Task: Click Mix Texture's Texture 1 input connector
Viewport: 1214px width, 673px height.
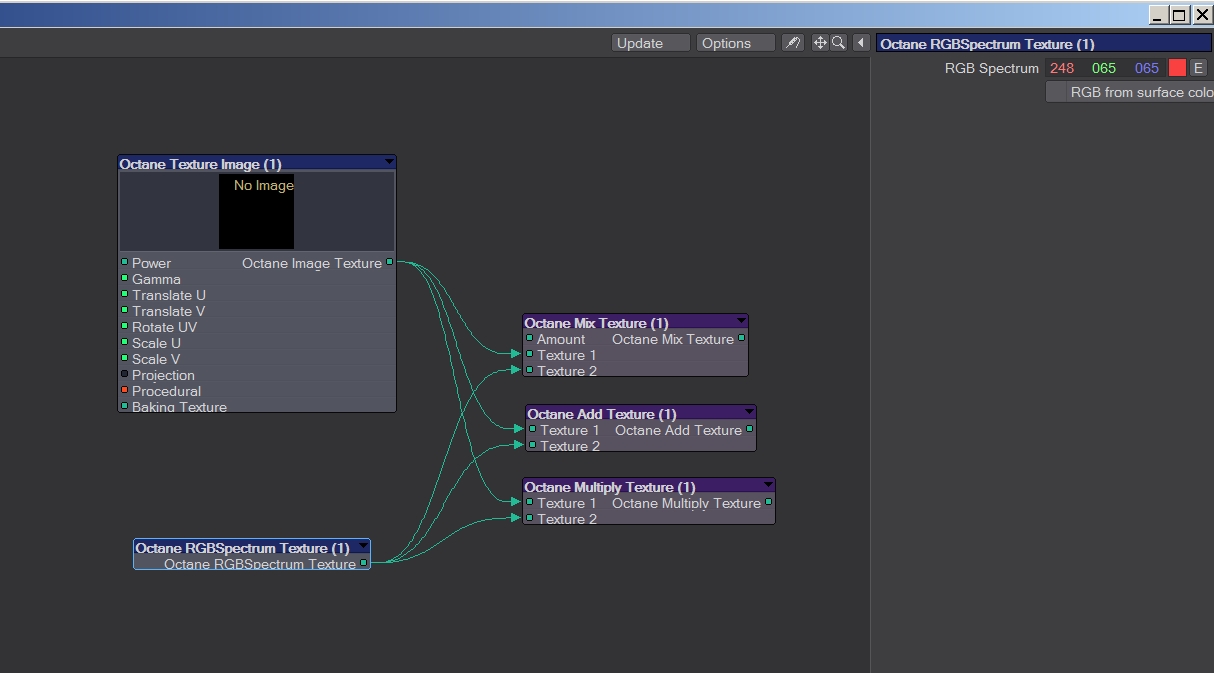Action: point(529,354)
